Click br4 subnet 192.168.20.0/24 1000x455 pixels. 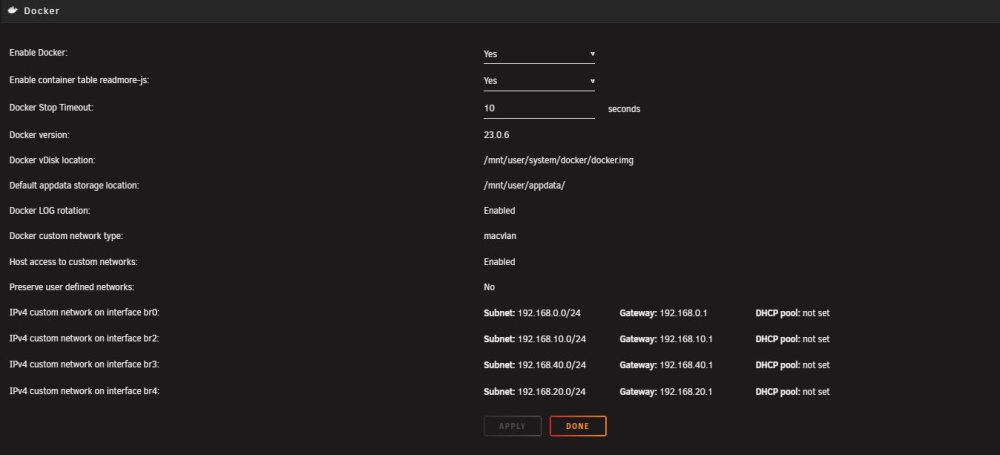tap(552, 391)
